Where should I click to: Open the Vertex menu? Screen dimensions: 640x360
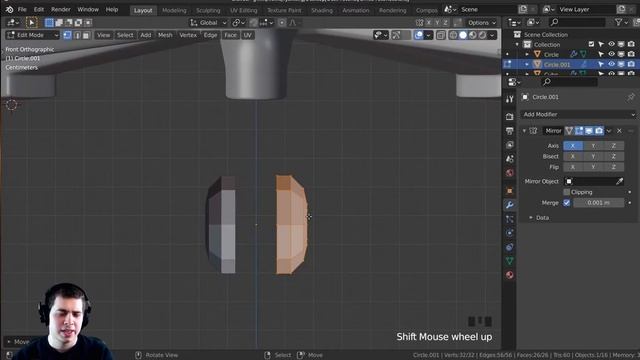point(188,36)
